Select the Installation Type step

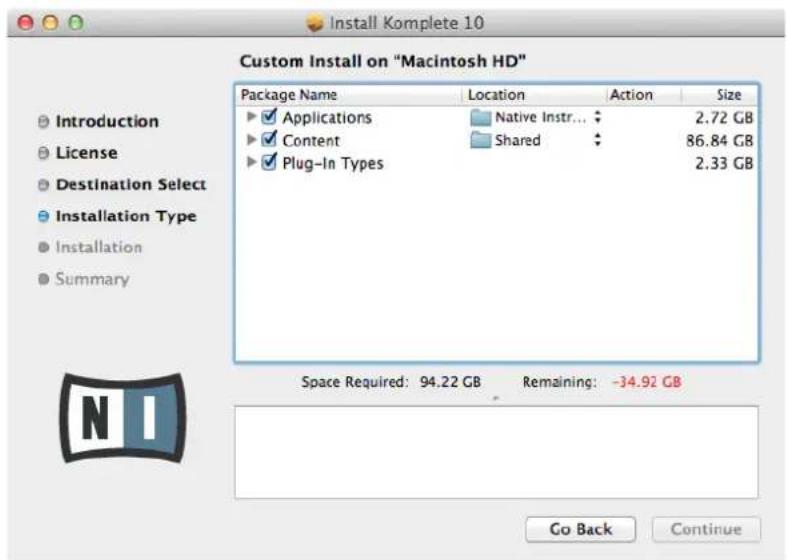click(x=126, y=216)
